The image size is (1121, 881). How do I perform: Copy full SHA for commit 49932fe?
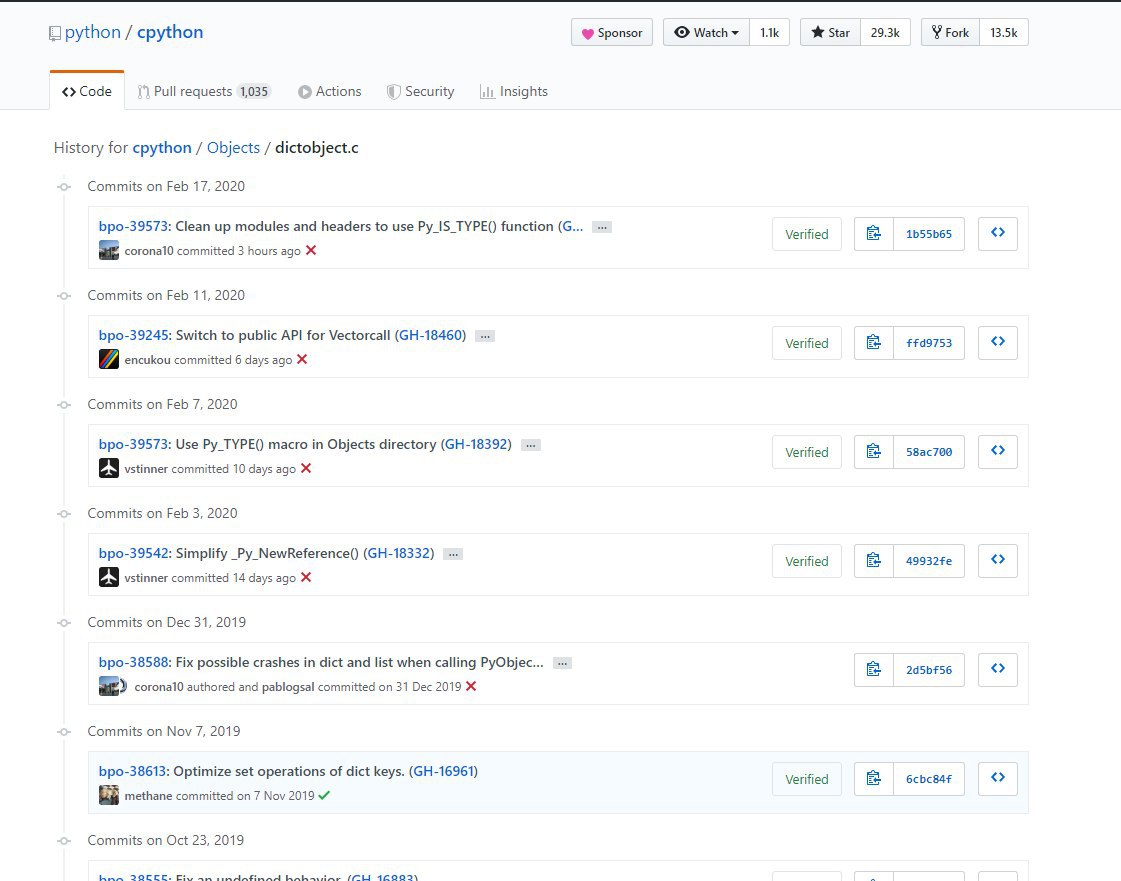[x=874, y=561]
